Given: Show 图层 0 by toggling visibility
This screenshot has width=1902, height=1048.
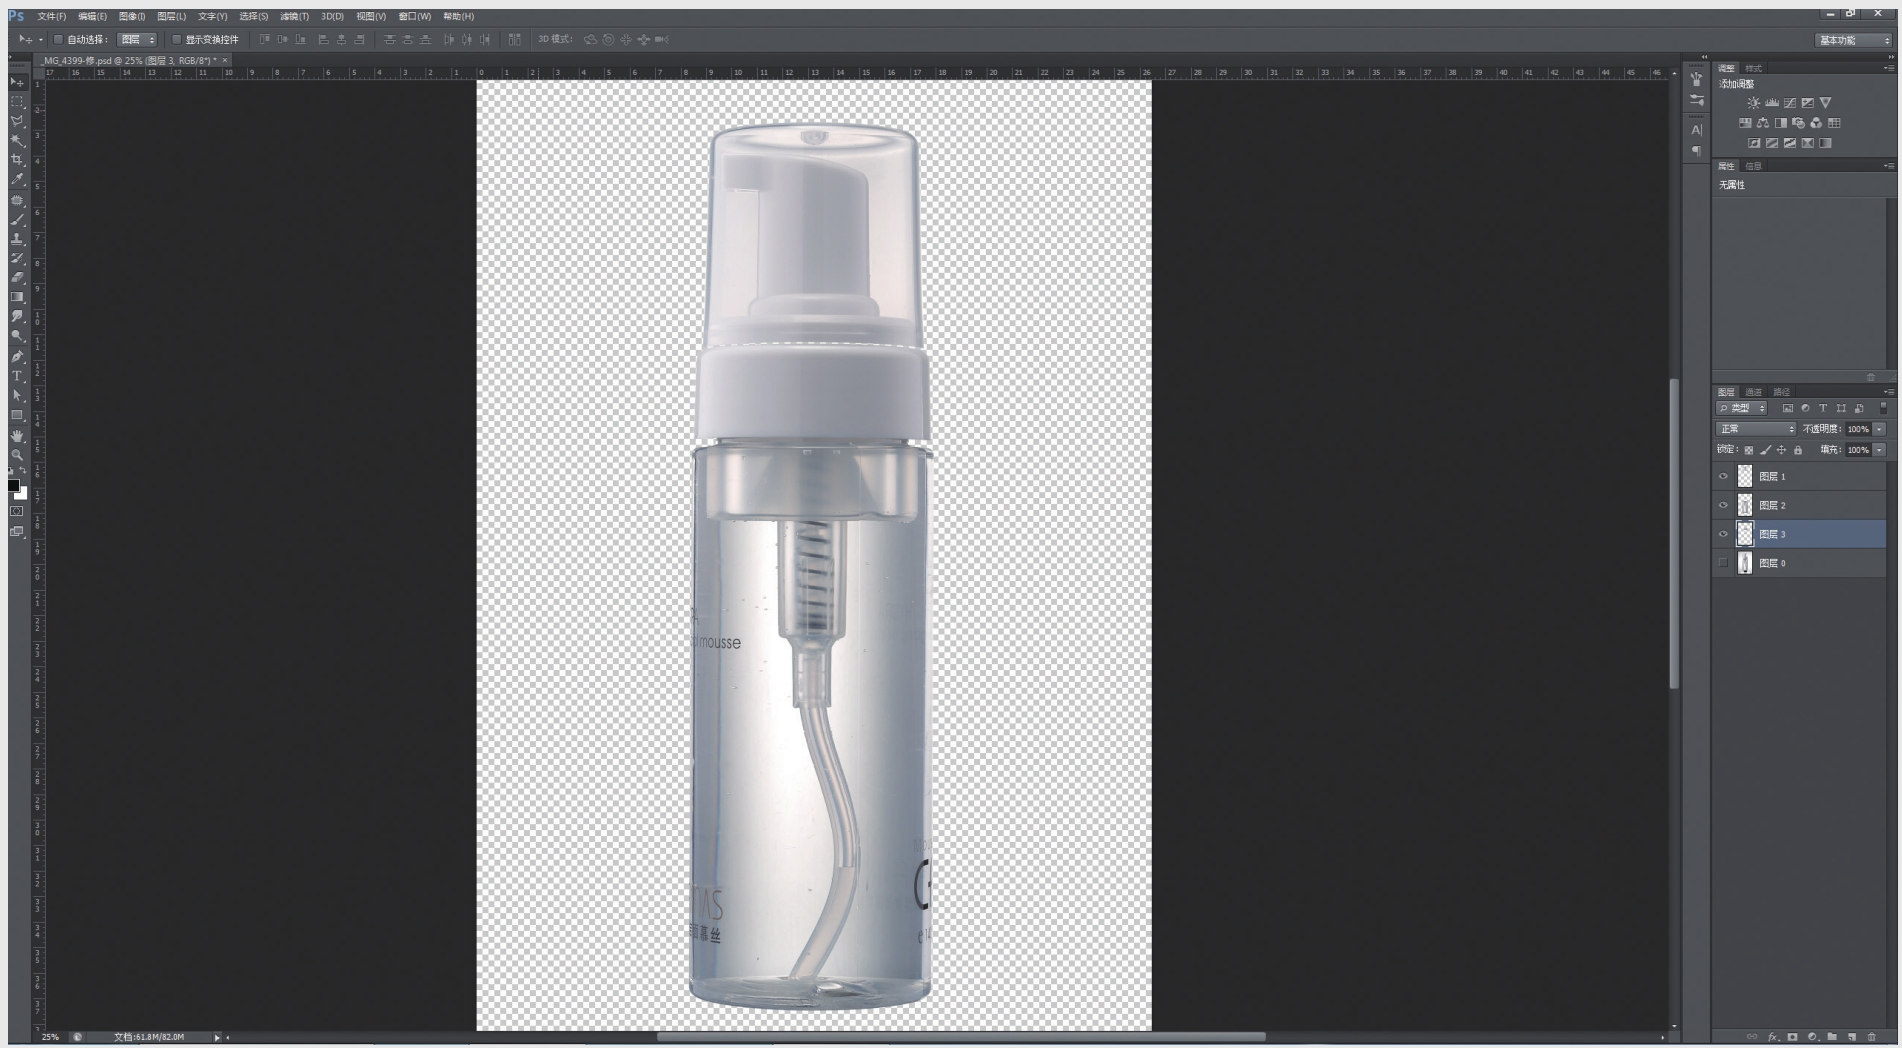Looking at the screenshot, I should (1723, 563).
